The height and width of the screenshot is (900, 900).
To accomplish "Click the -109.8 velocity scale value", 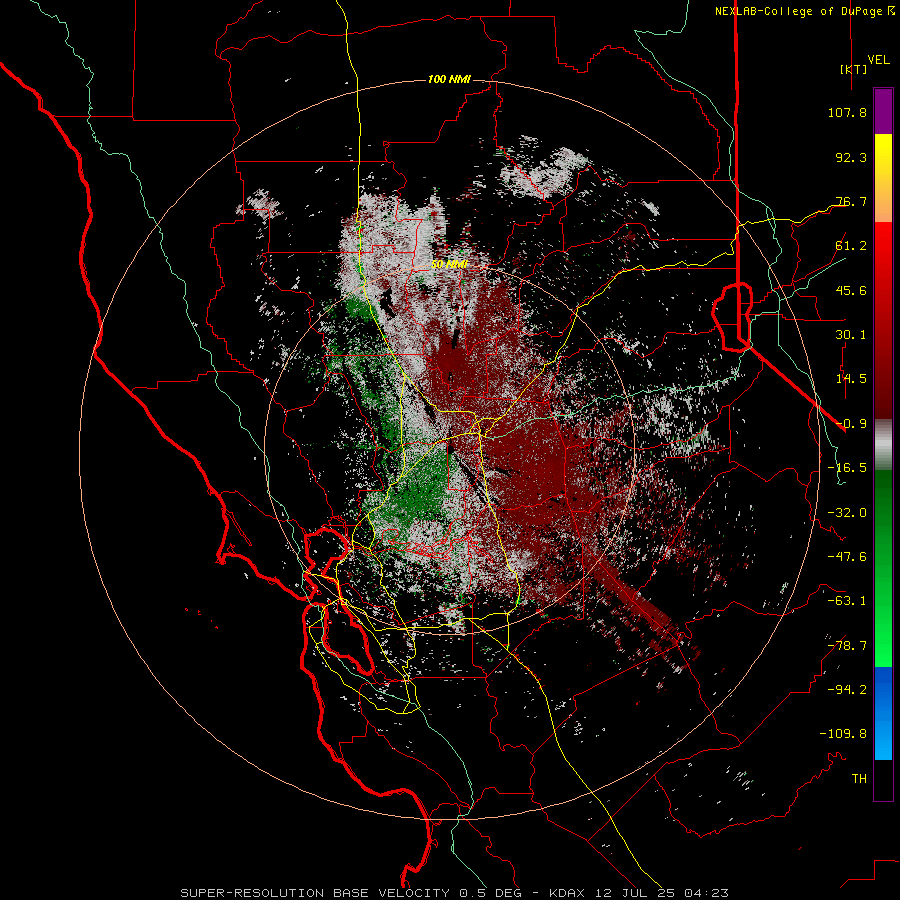I will (x=843, y=734).
